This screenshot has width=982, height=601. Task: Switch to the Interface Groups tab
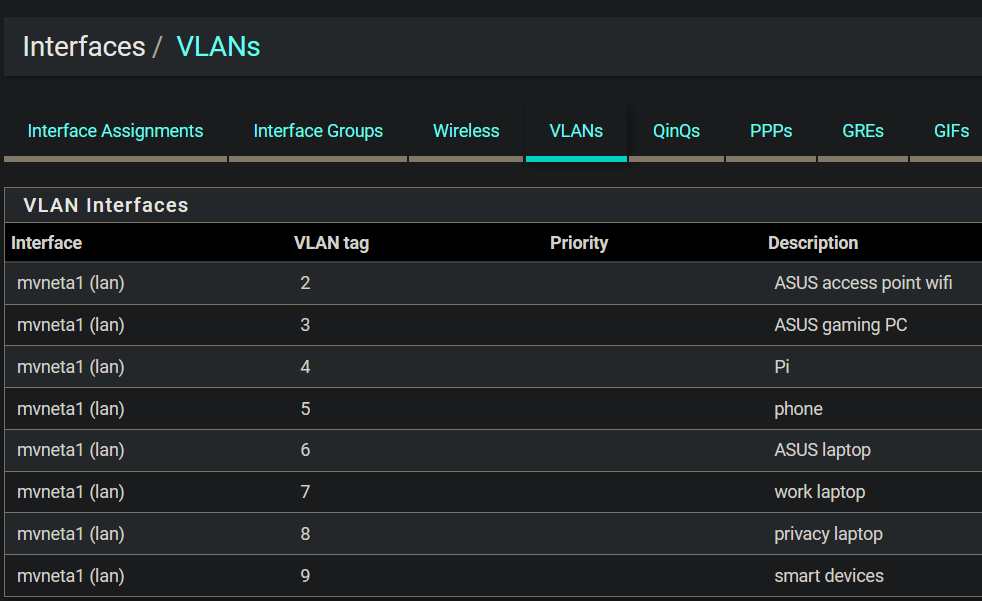(318, 131)
